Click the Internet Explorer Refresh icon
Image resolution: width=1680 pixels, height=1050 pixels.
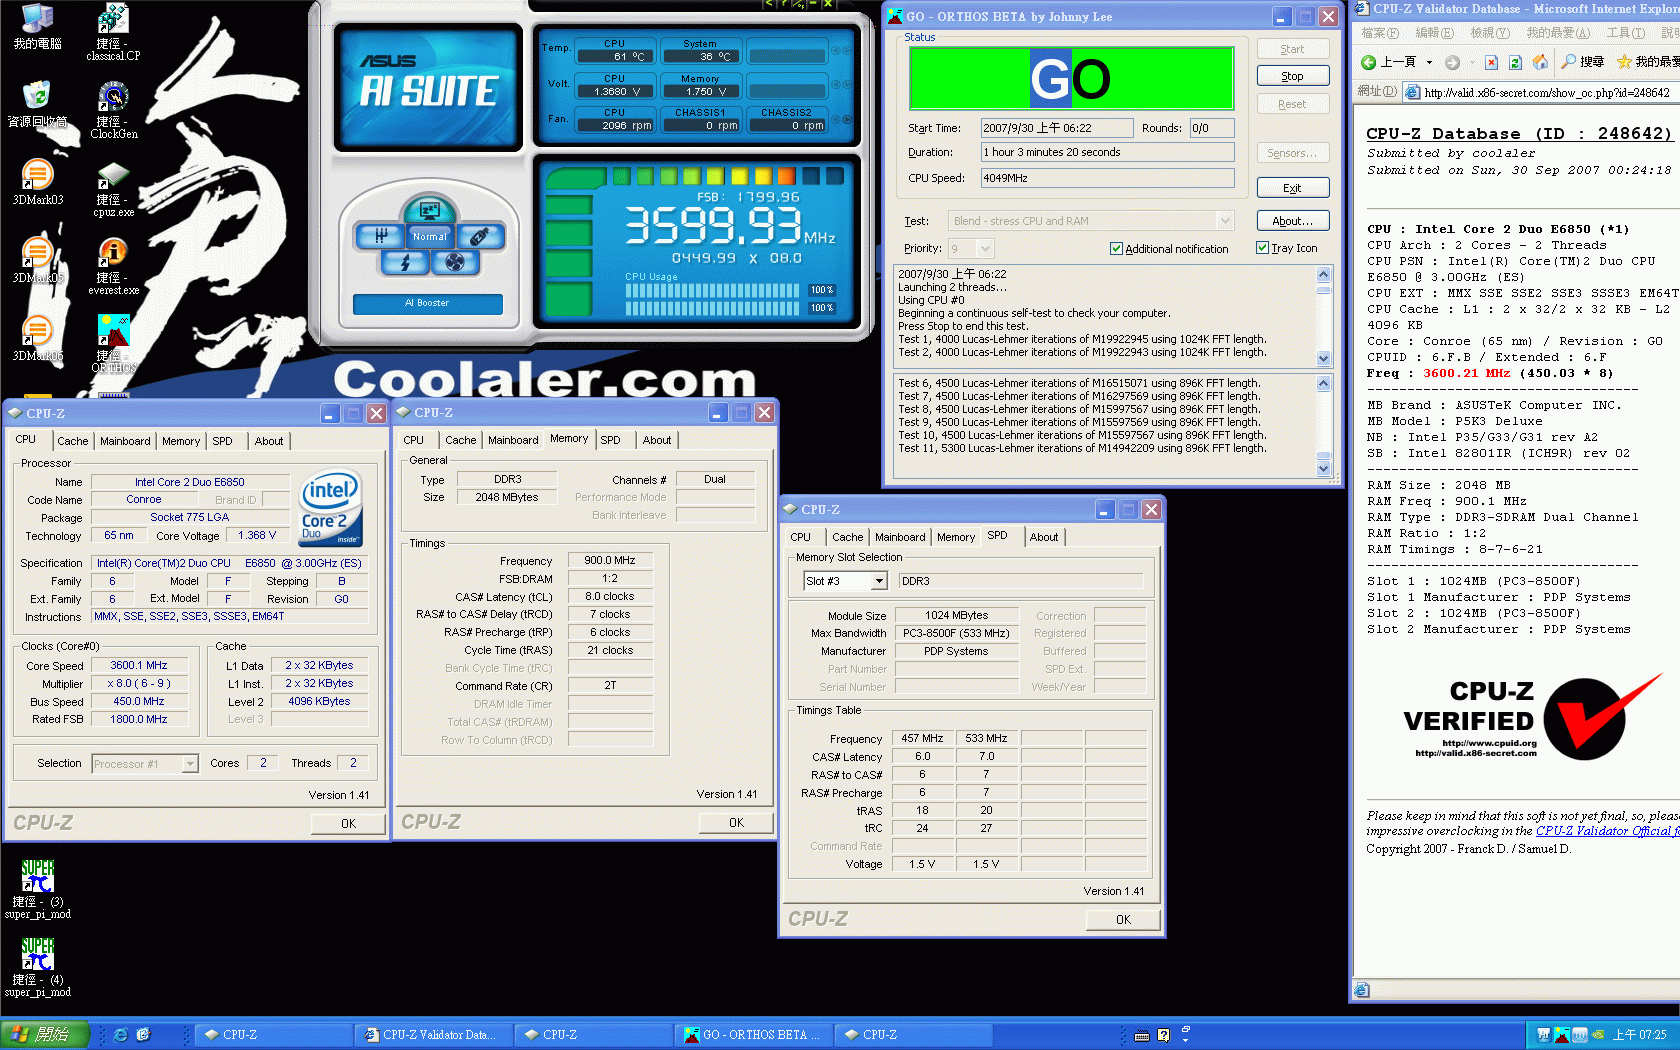point(1515,62)
